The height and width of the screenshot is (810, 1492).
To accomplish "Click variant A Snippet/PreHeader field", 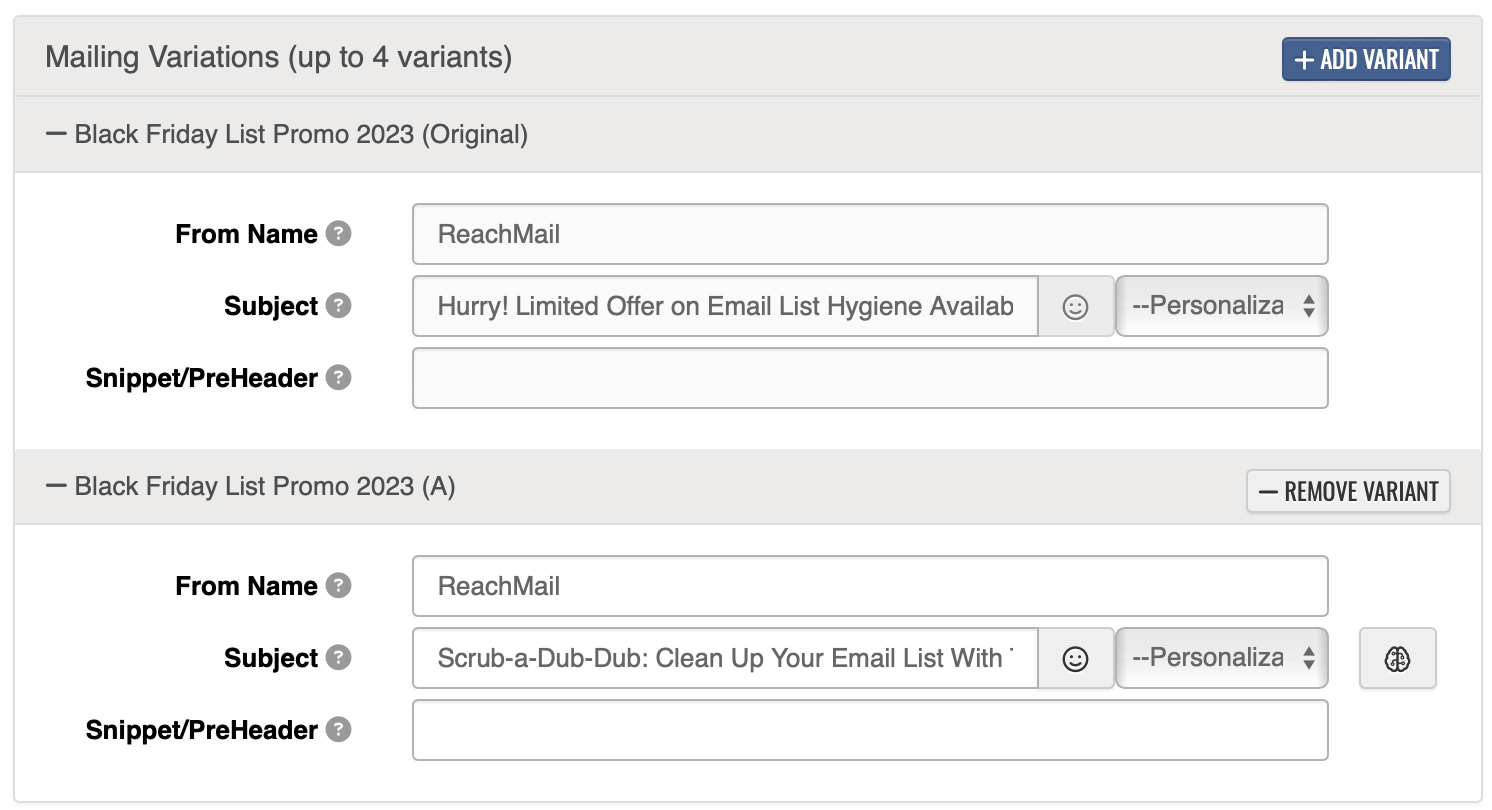I will click(870, 730).
